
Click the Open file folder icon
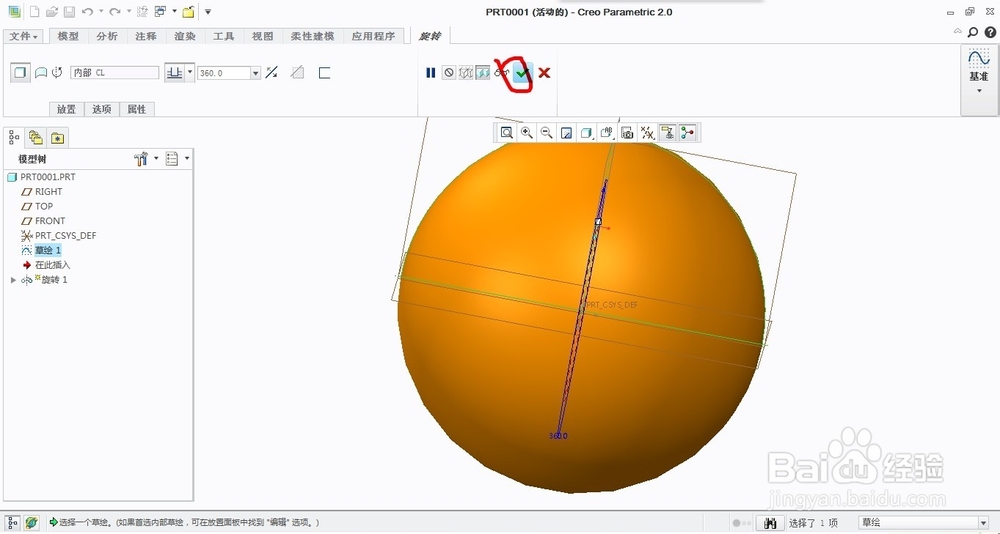pyautogui.click(x=53, y=11)
